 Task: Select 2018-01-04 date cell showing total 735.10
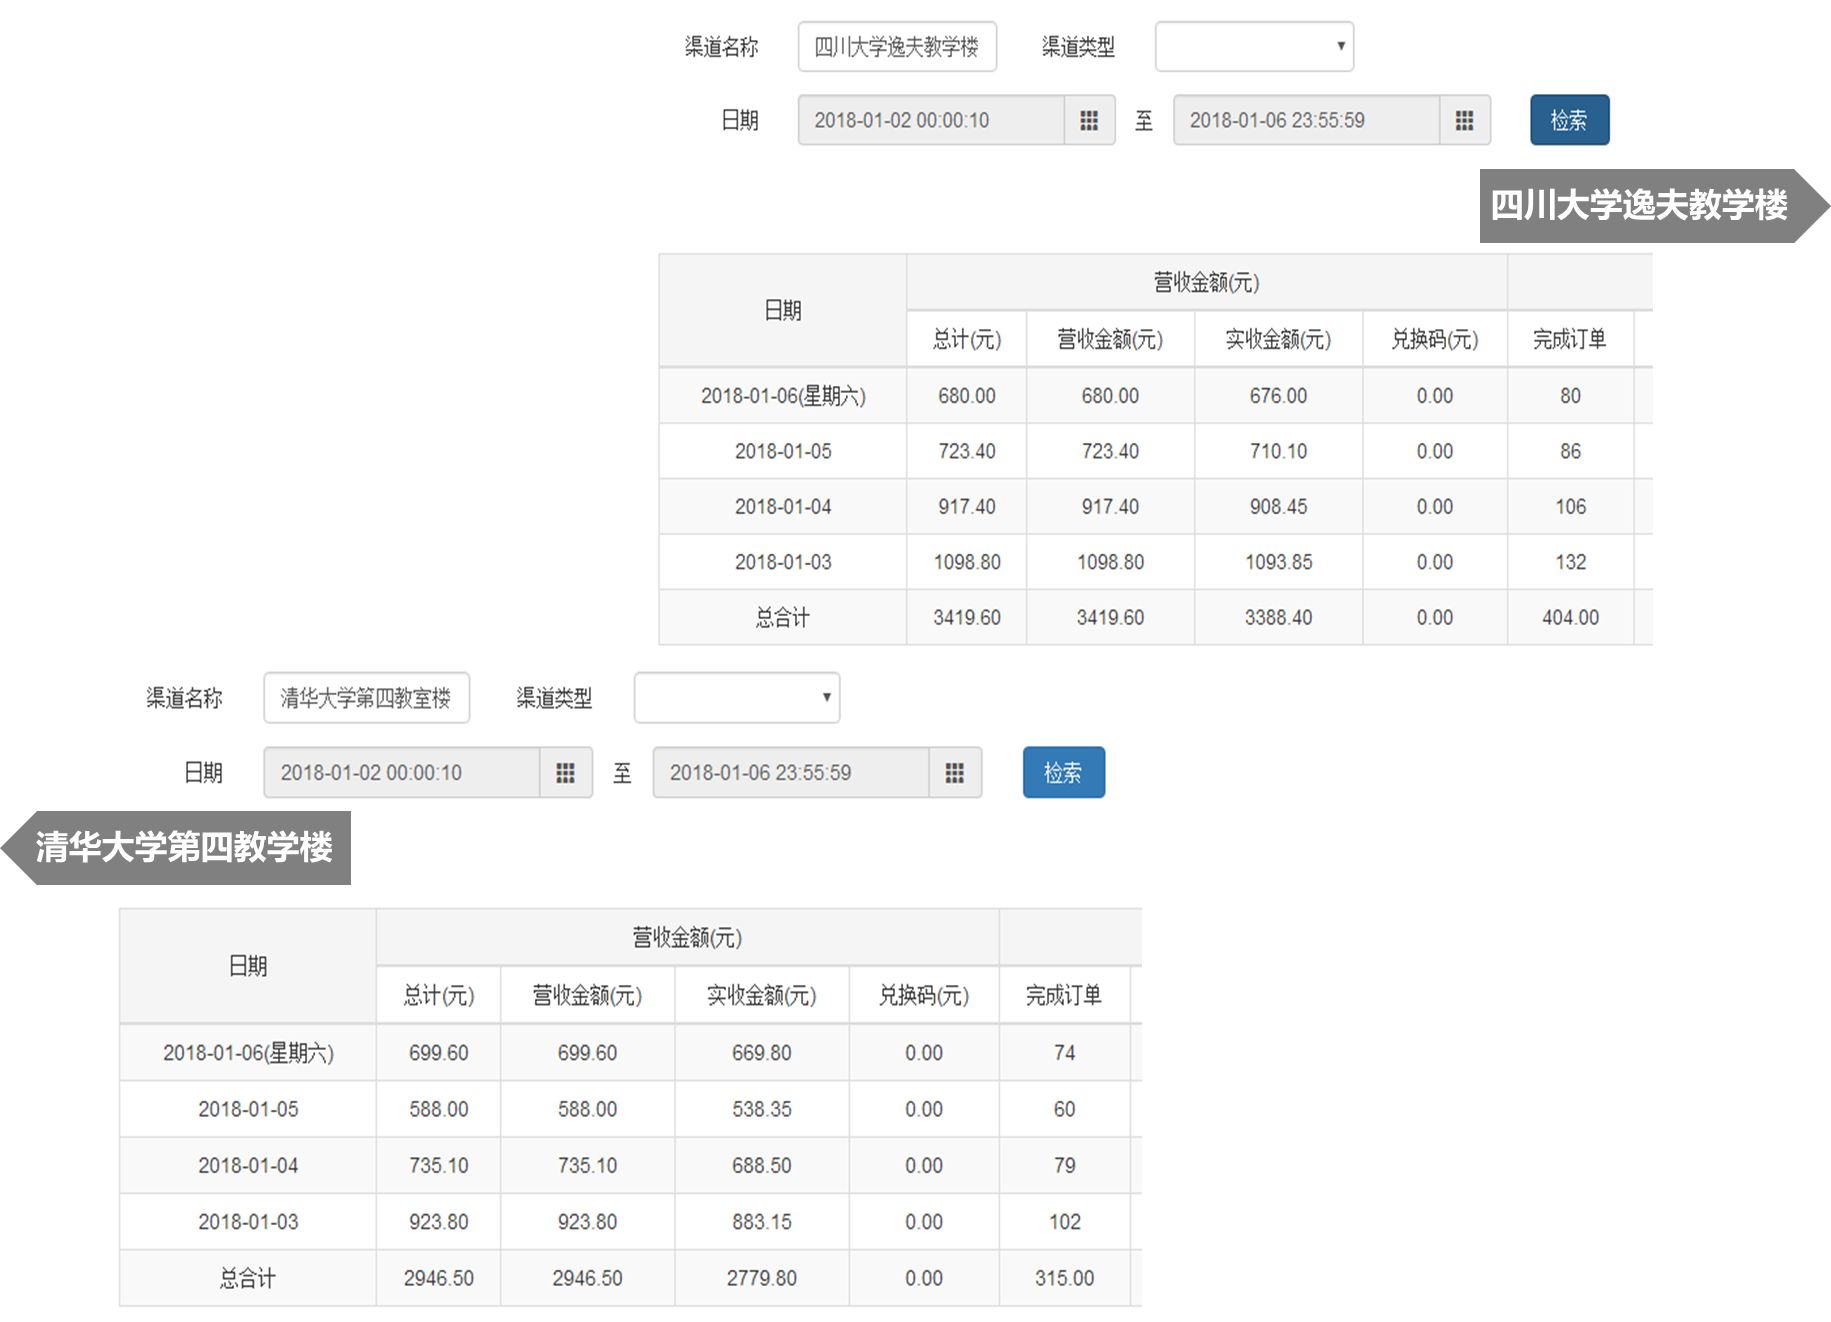[248, 1165]
